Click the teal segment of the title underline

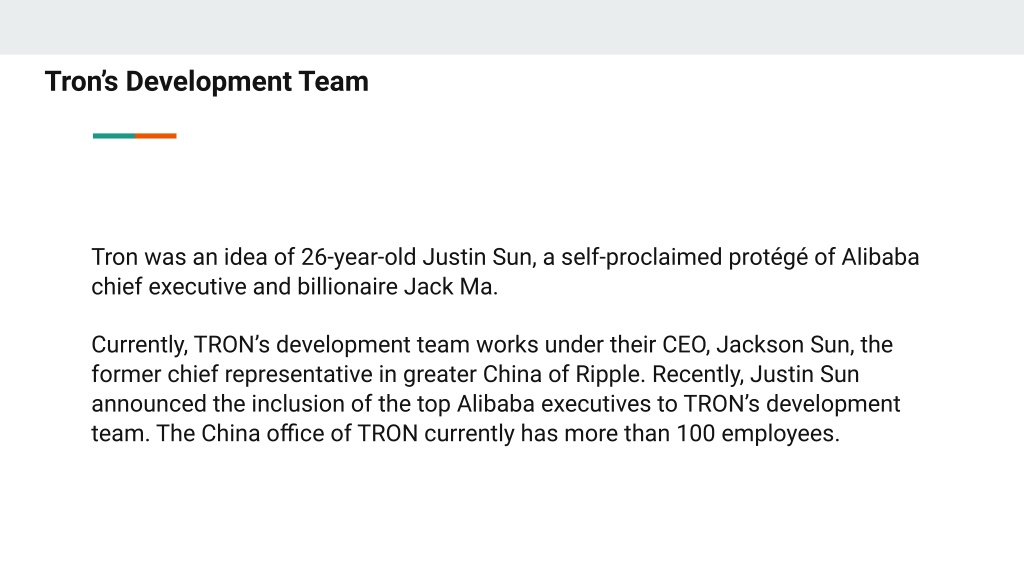click(x=114, y=136)
